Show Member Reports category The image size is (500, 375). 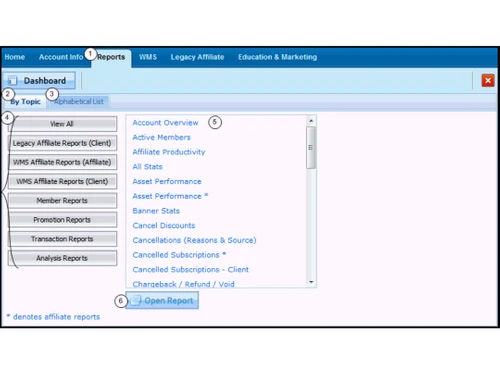pos(62,201)
